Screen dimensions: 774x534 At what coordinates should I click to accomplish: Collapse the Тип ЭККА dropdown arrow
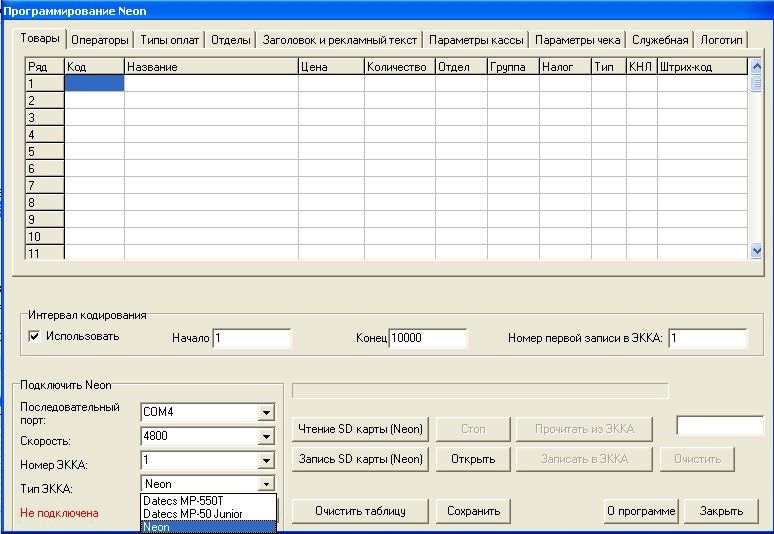click(266, 484)
